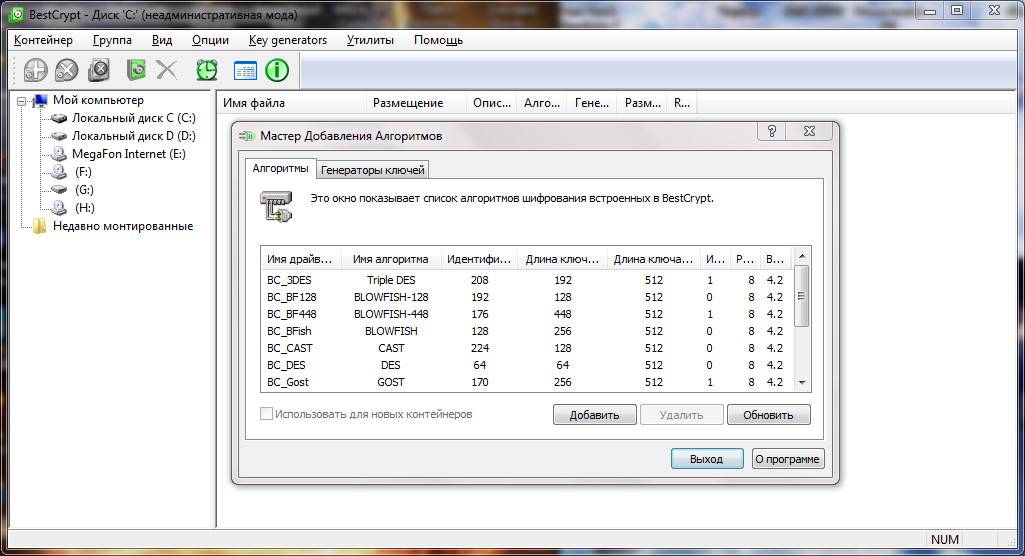Click the BestCrypt icon in the title bar
The width and height of the screenshot is (1025, 556).
coord(16,14)
